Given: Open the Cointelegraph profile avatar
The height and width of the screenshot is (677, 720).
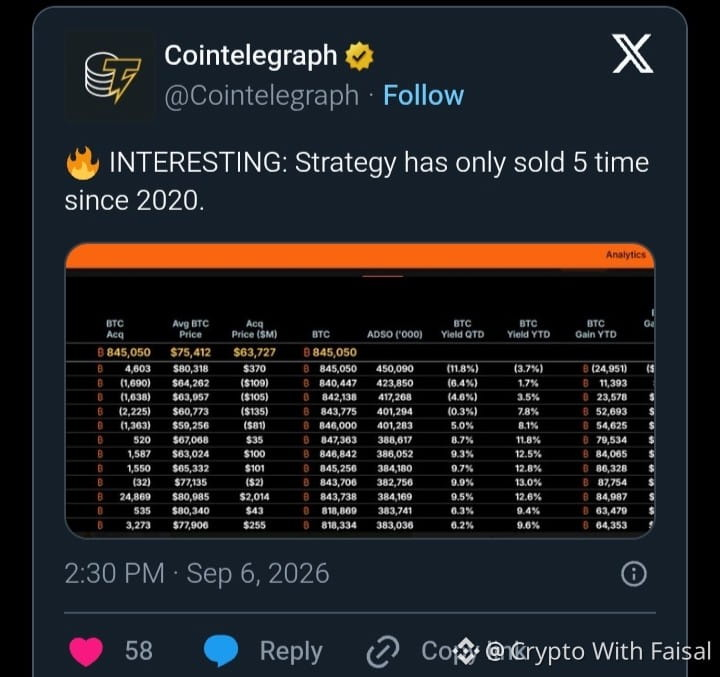Looking at the screenshot, I should click(x=109, y=76).
